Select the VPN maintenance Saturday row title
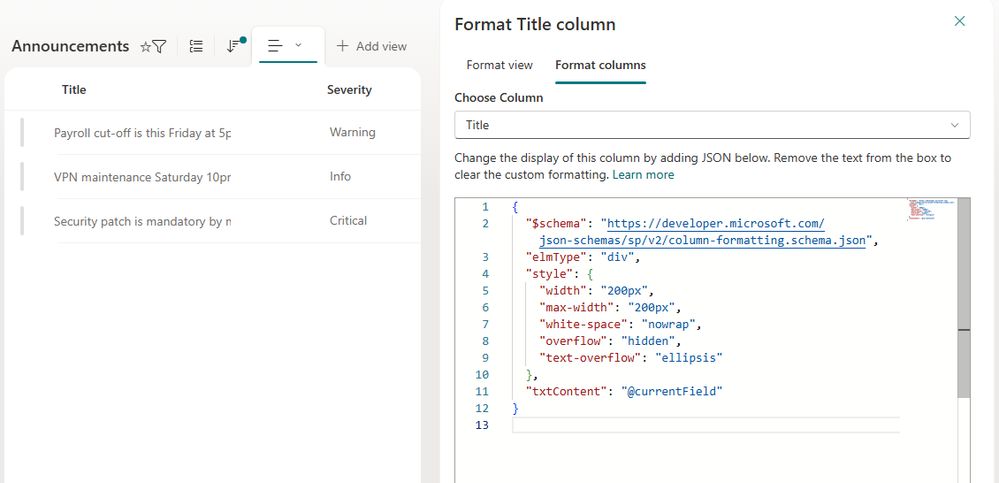Viewport: 999px width, 483px height. 143,177
